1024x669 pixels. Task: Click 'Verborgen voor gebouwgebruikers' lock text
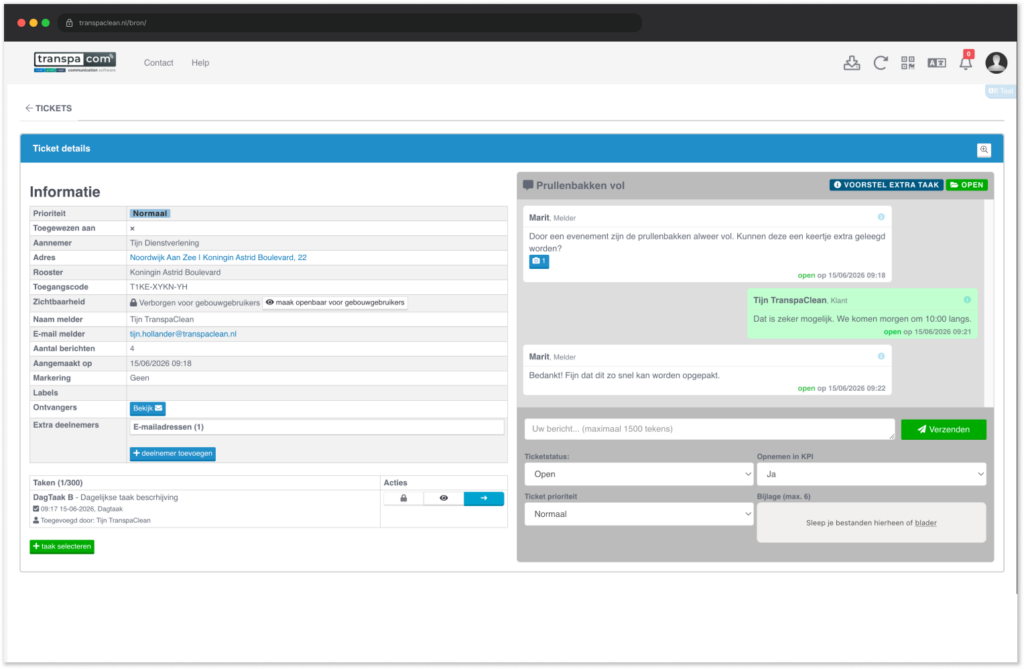(195, 303)
